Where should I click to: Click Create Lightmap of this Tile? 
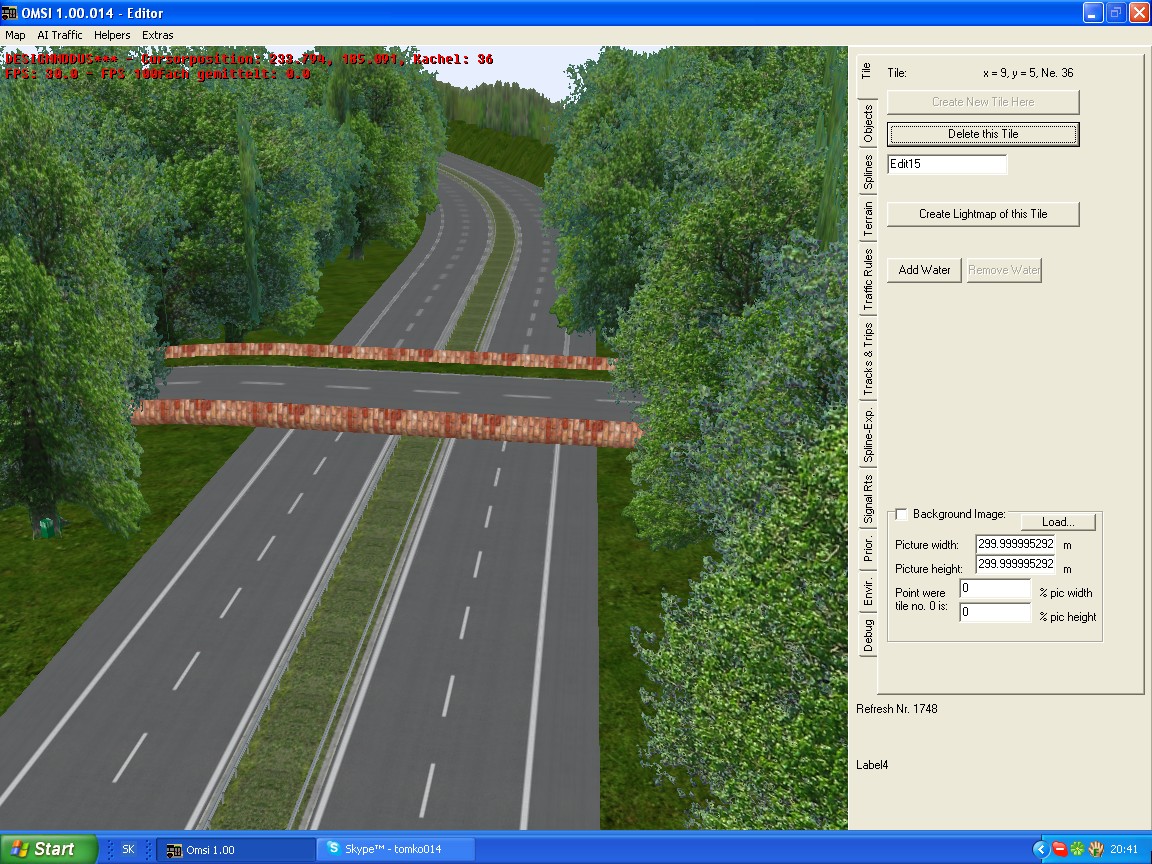[x=983, y=214]
